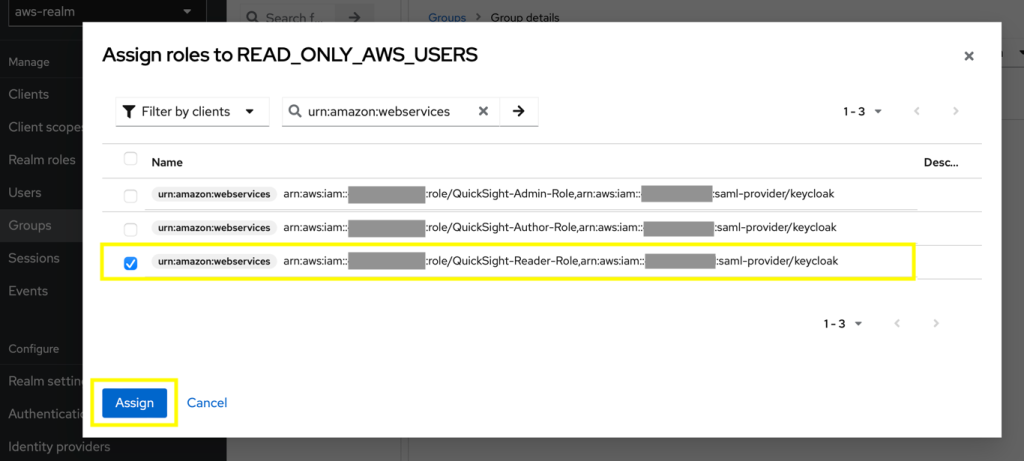Uncheck the QuickSight-Reader-Role checkbox
This screenshot has height=461, width=1024.
tap(131, 263)
